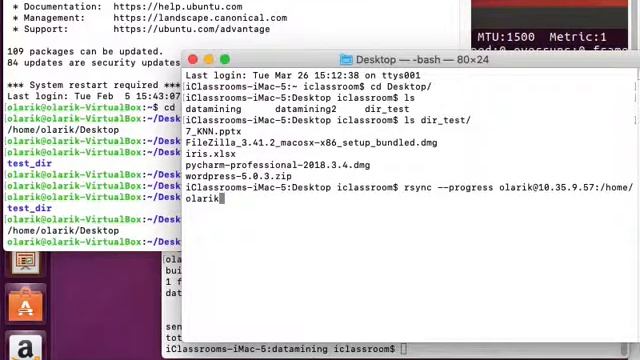Viewport: 640px width, 360px height.
Task: Click the dir_test folder name in ls output
Action: point(387,109)
